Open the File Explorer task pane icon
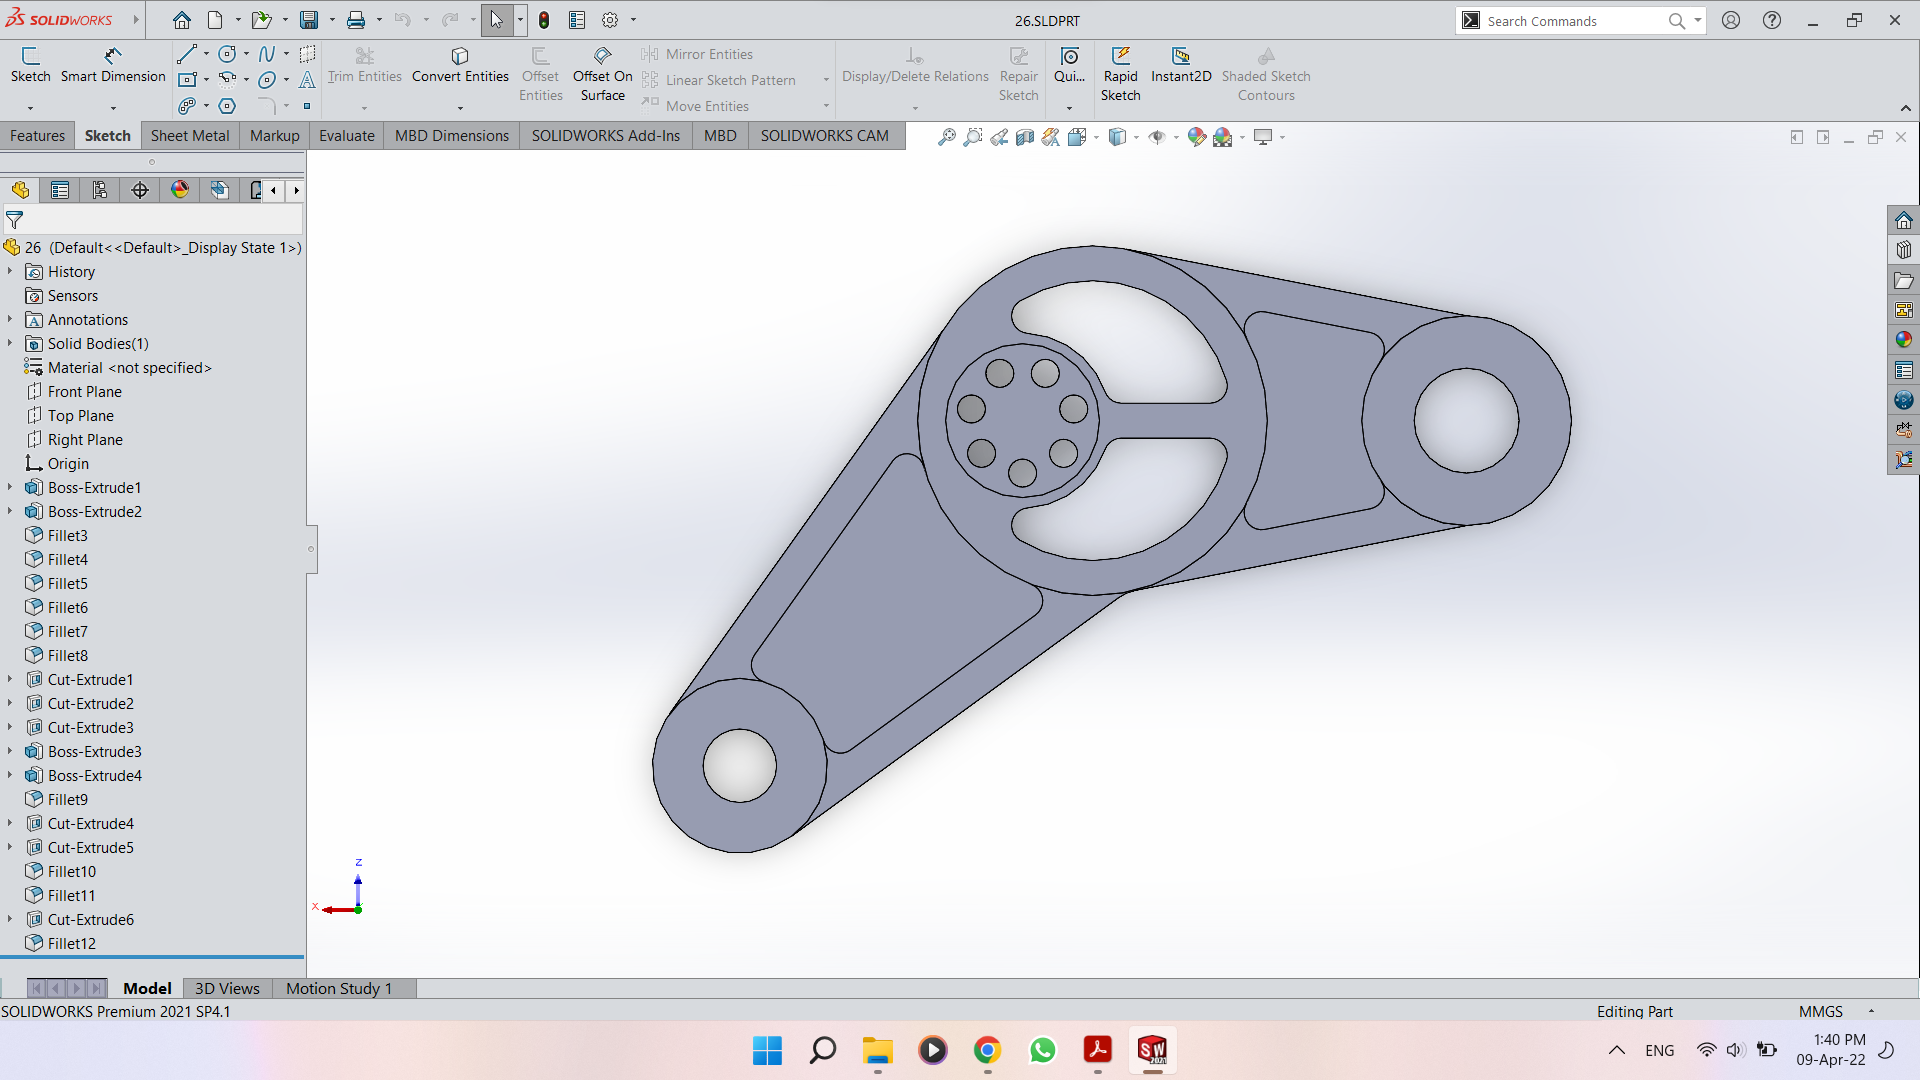This screenshot has height=1080, width=1920. pyautogui.click(x=1904, y=280)
